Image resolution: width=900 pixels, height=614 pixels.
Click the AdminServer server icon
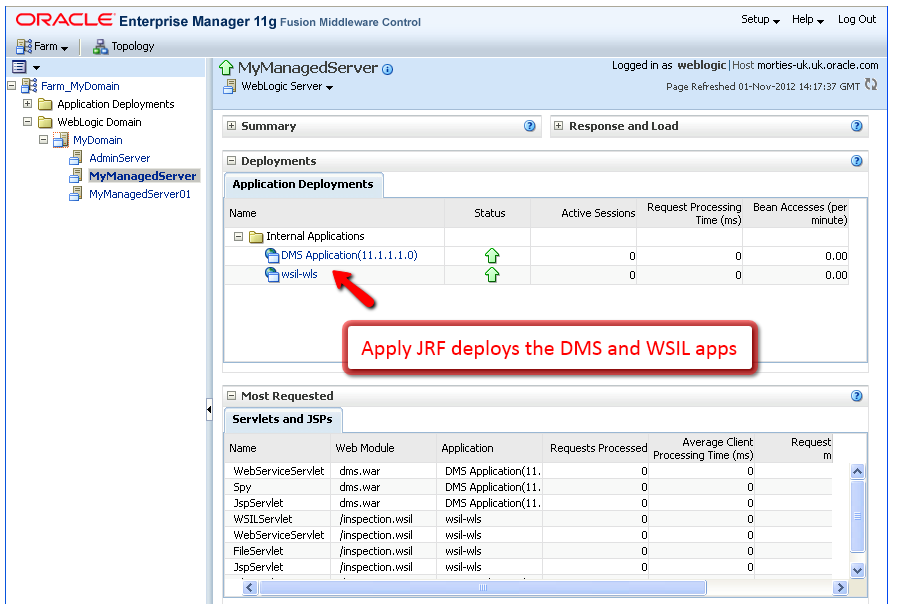(76, 158)
